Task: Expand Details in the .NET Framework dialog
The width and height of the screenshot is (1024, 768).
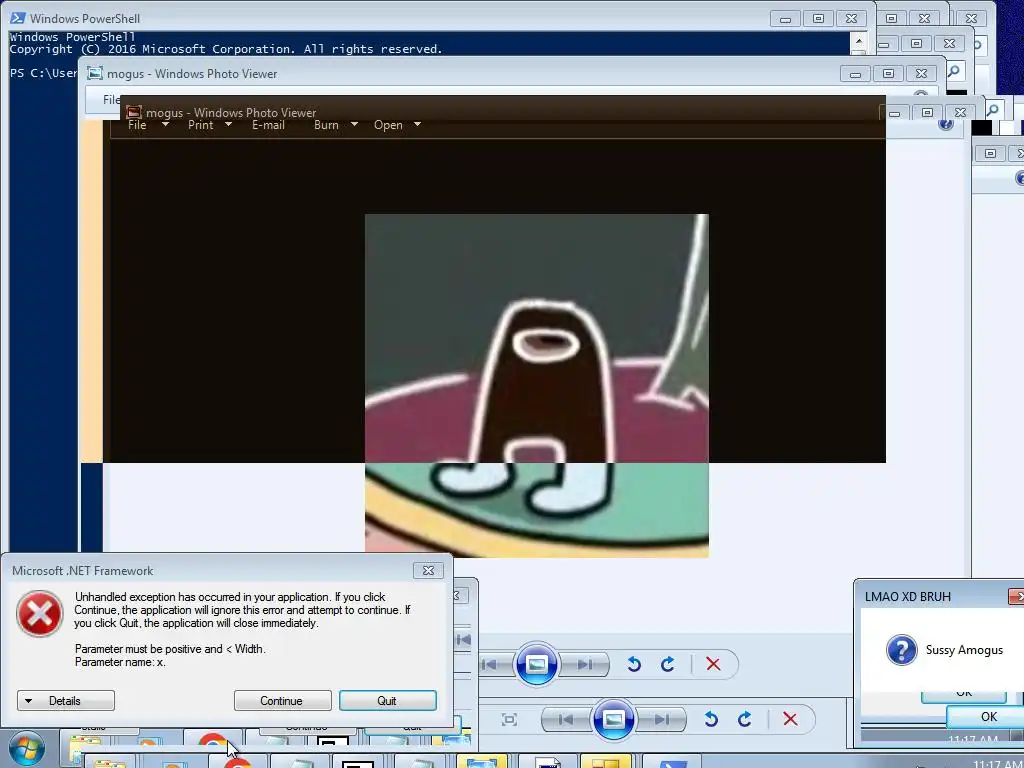Action: tap(65, 701)
